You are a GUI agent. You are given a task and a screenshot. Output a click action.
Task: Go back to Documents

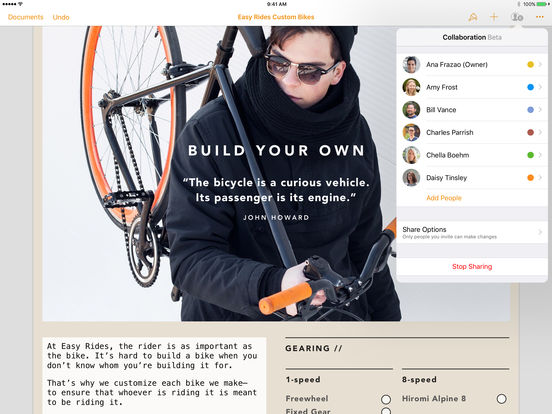click(25, 17)
